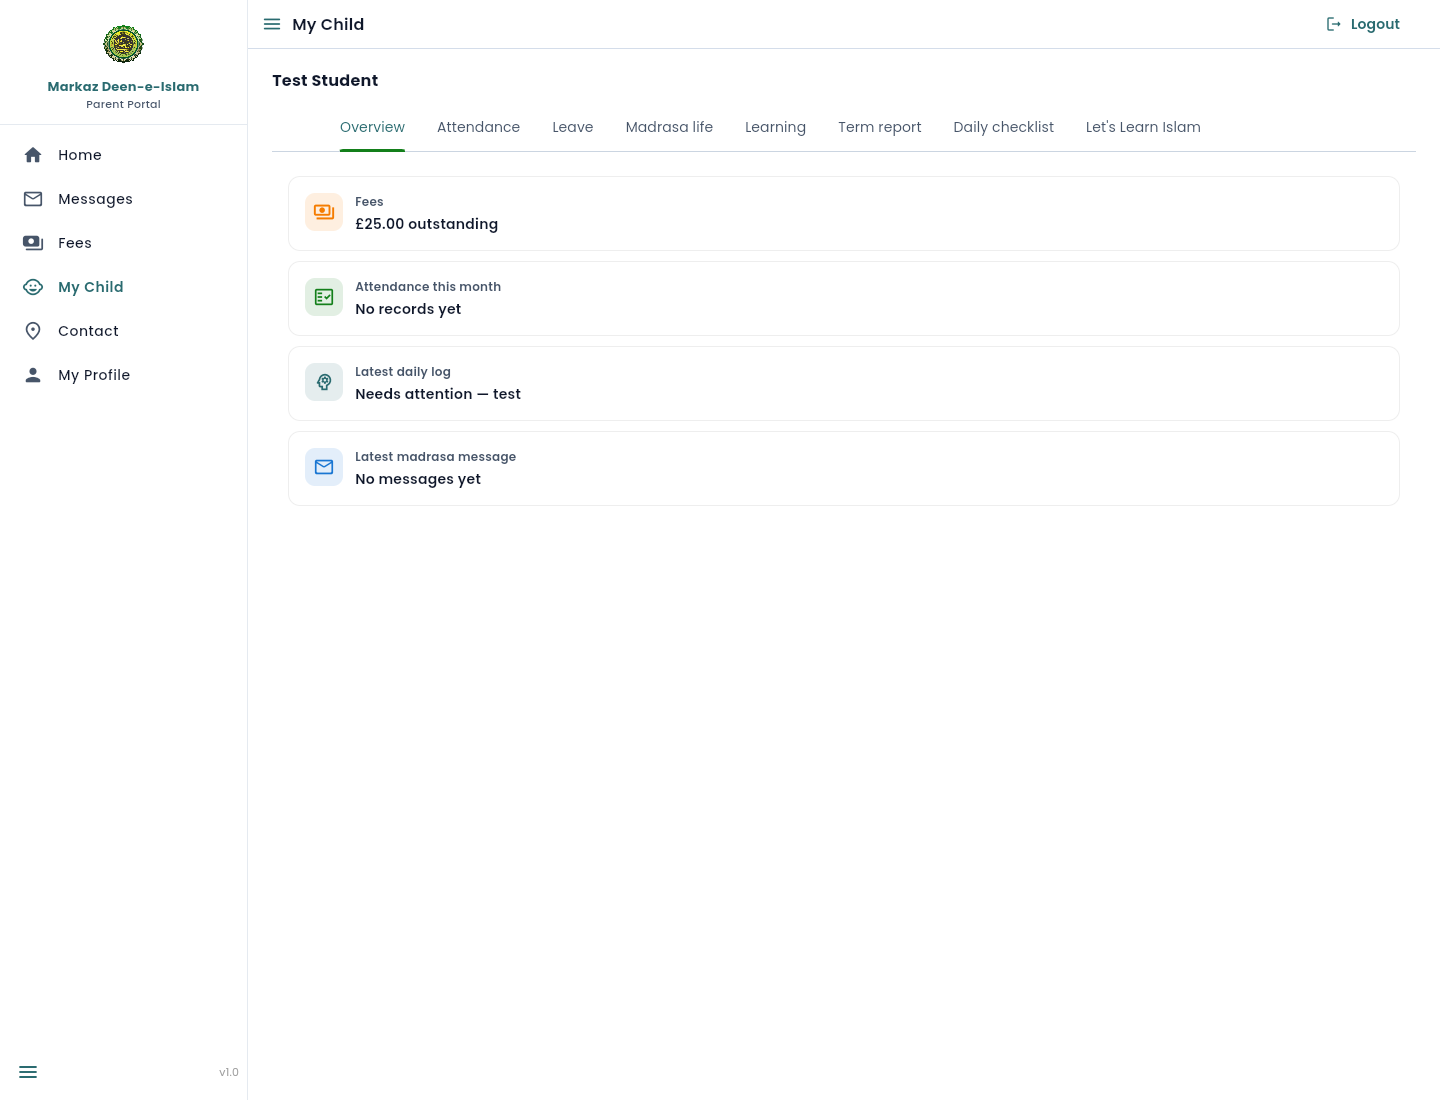1440x1100 pixels.
Task: Click 'No messages yet' text
Action: [418, 479]
